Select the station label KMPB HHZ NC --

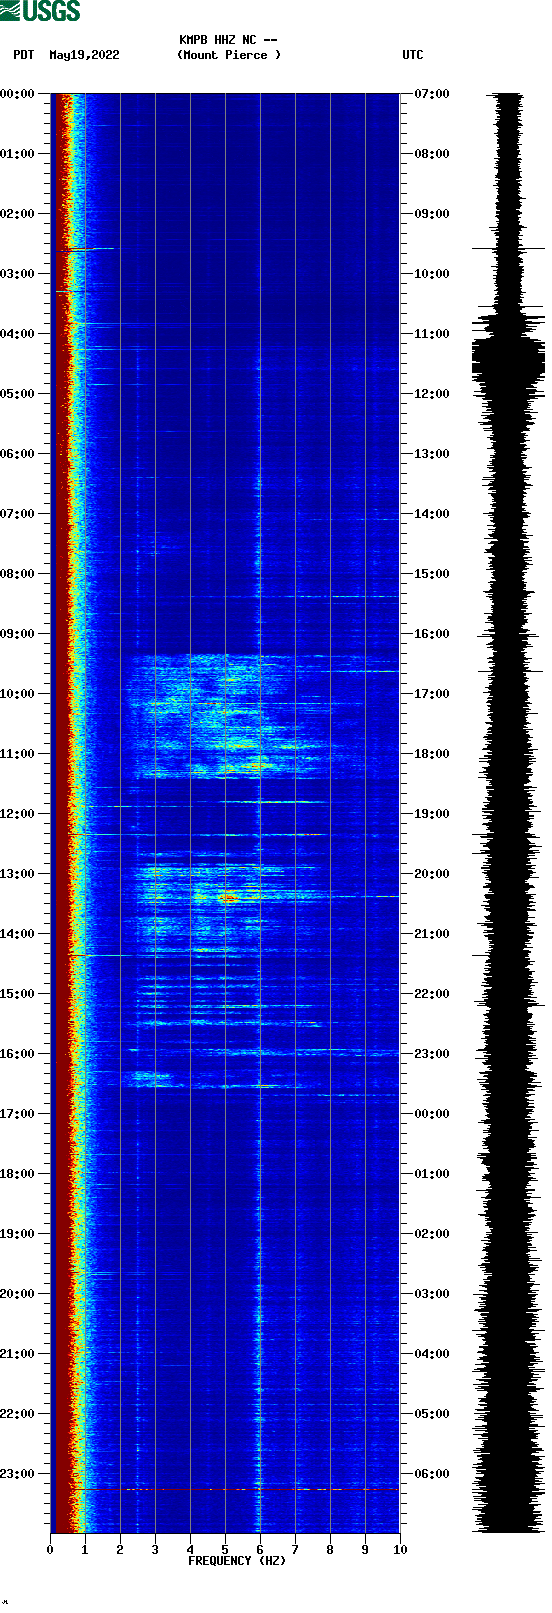228,40
